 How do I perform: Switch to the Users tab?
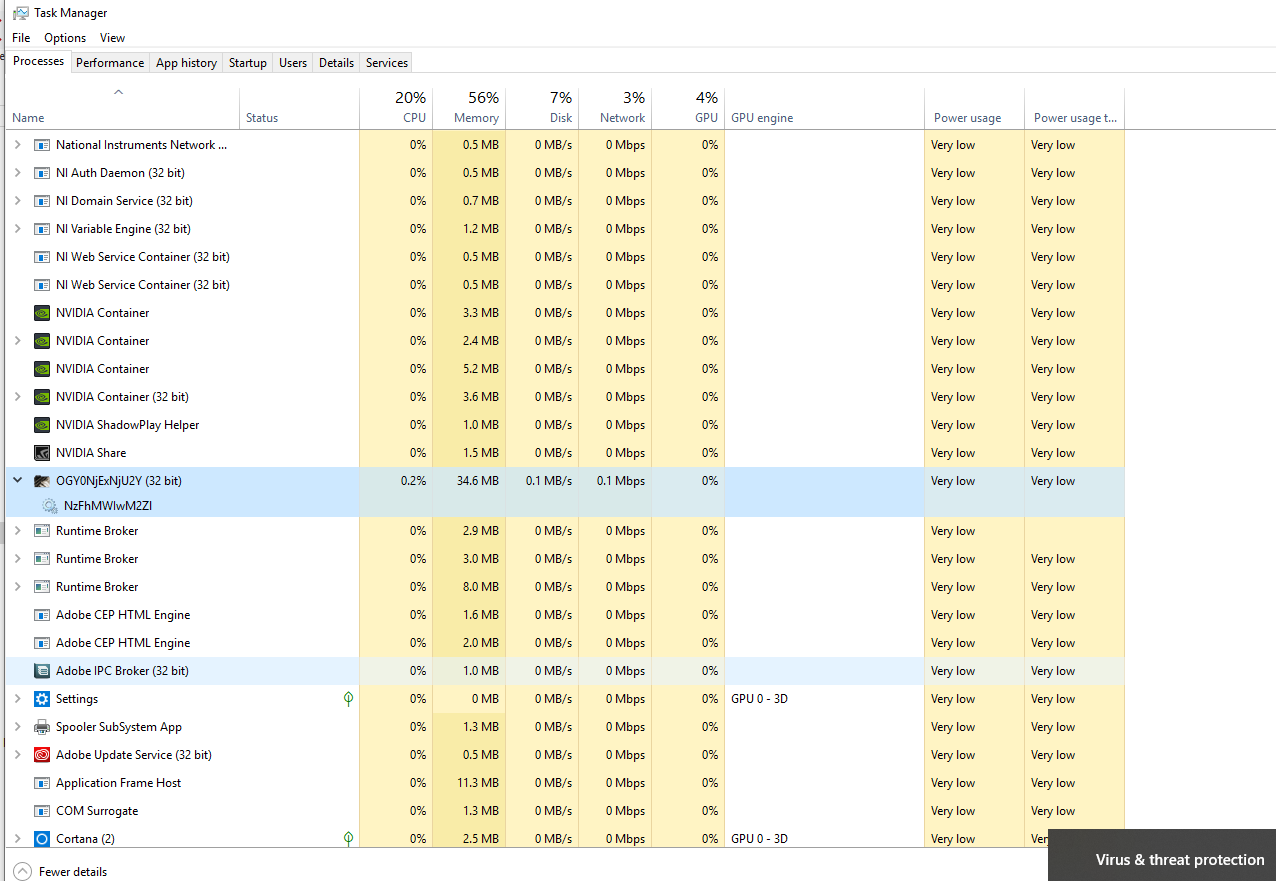pos(293,63)
